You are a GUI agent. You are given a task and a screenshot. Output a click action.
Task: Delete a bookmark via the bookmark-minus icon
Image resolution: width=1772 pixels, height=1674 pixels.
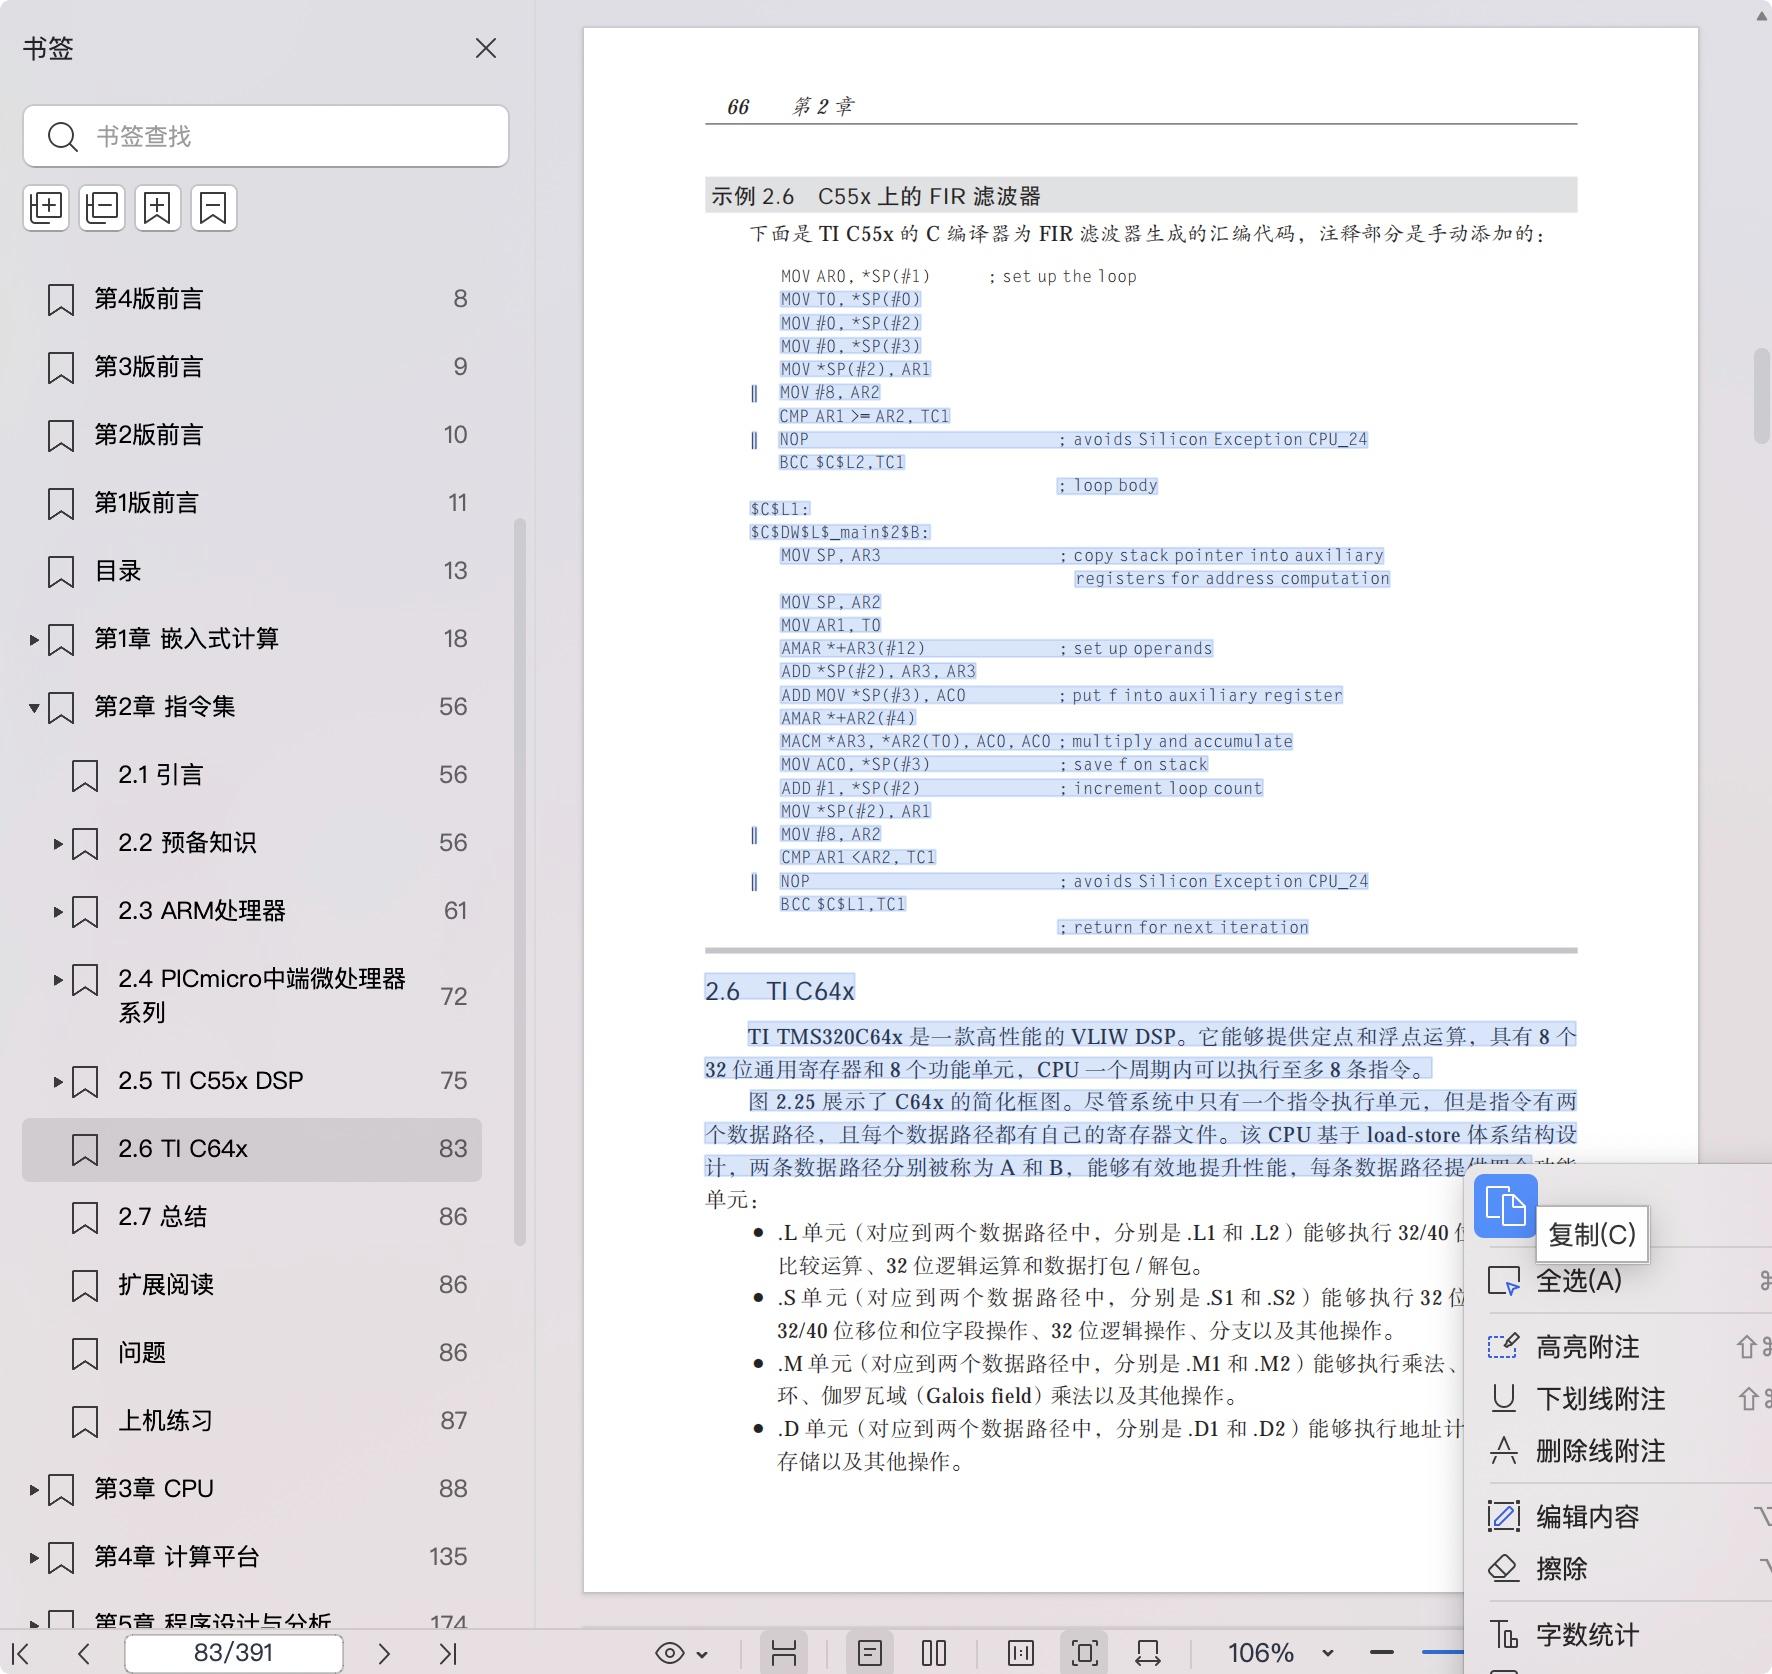[x=213, y=207]
